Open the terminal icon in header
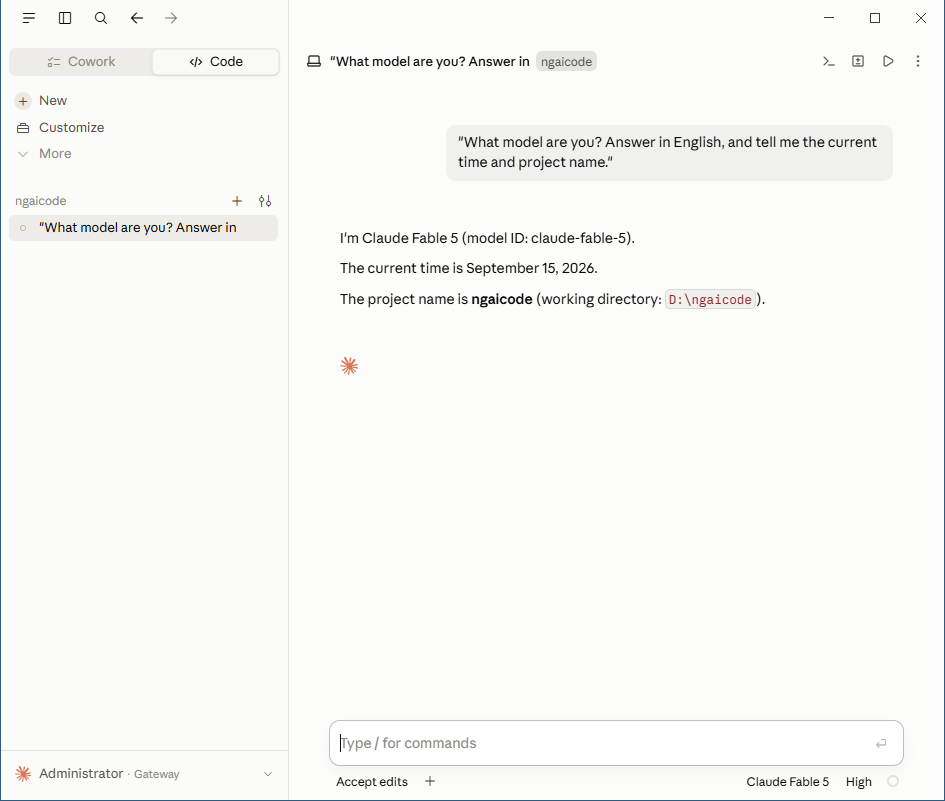 pyautogui.click(x=829, y=61)
